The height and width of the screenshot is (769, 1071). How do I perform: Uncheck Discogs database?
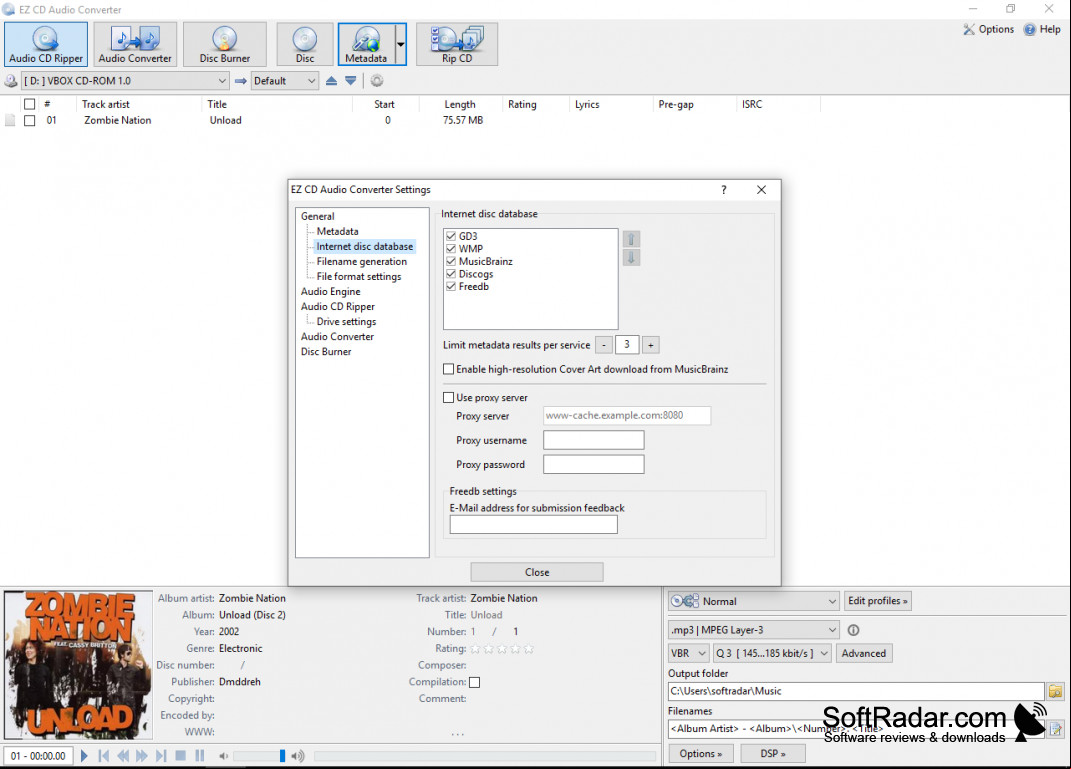(x=451, y=274)
